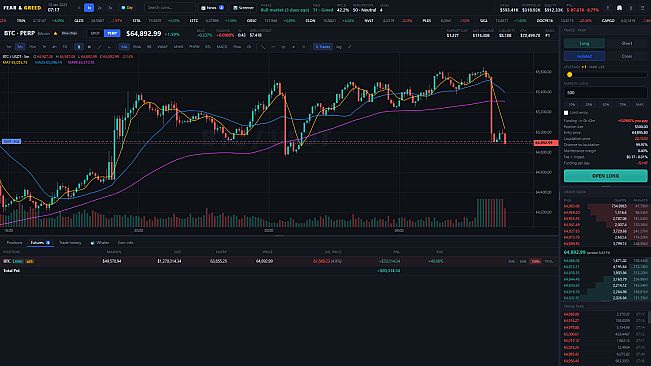Screen dimensions: 651x366
Task: Open the Screener
Action: (243, 7)
